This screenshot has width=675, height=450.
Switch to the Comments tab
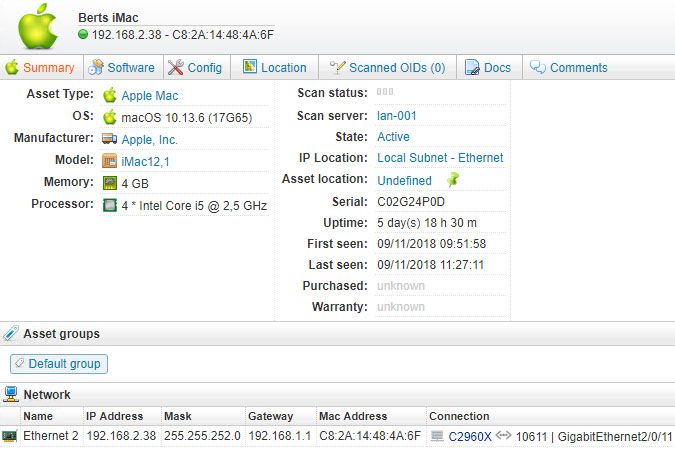568,68
